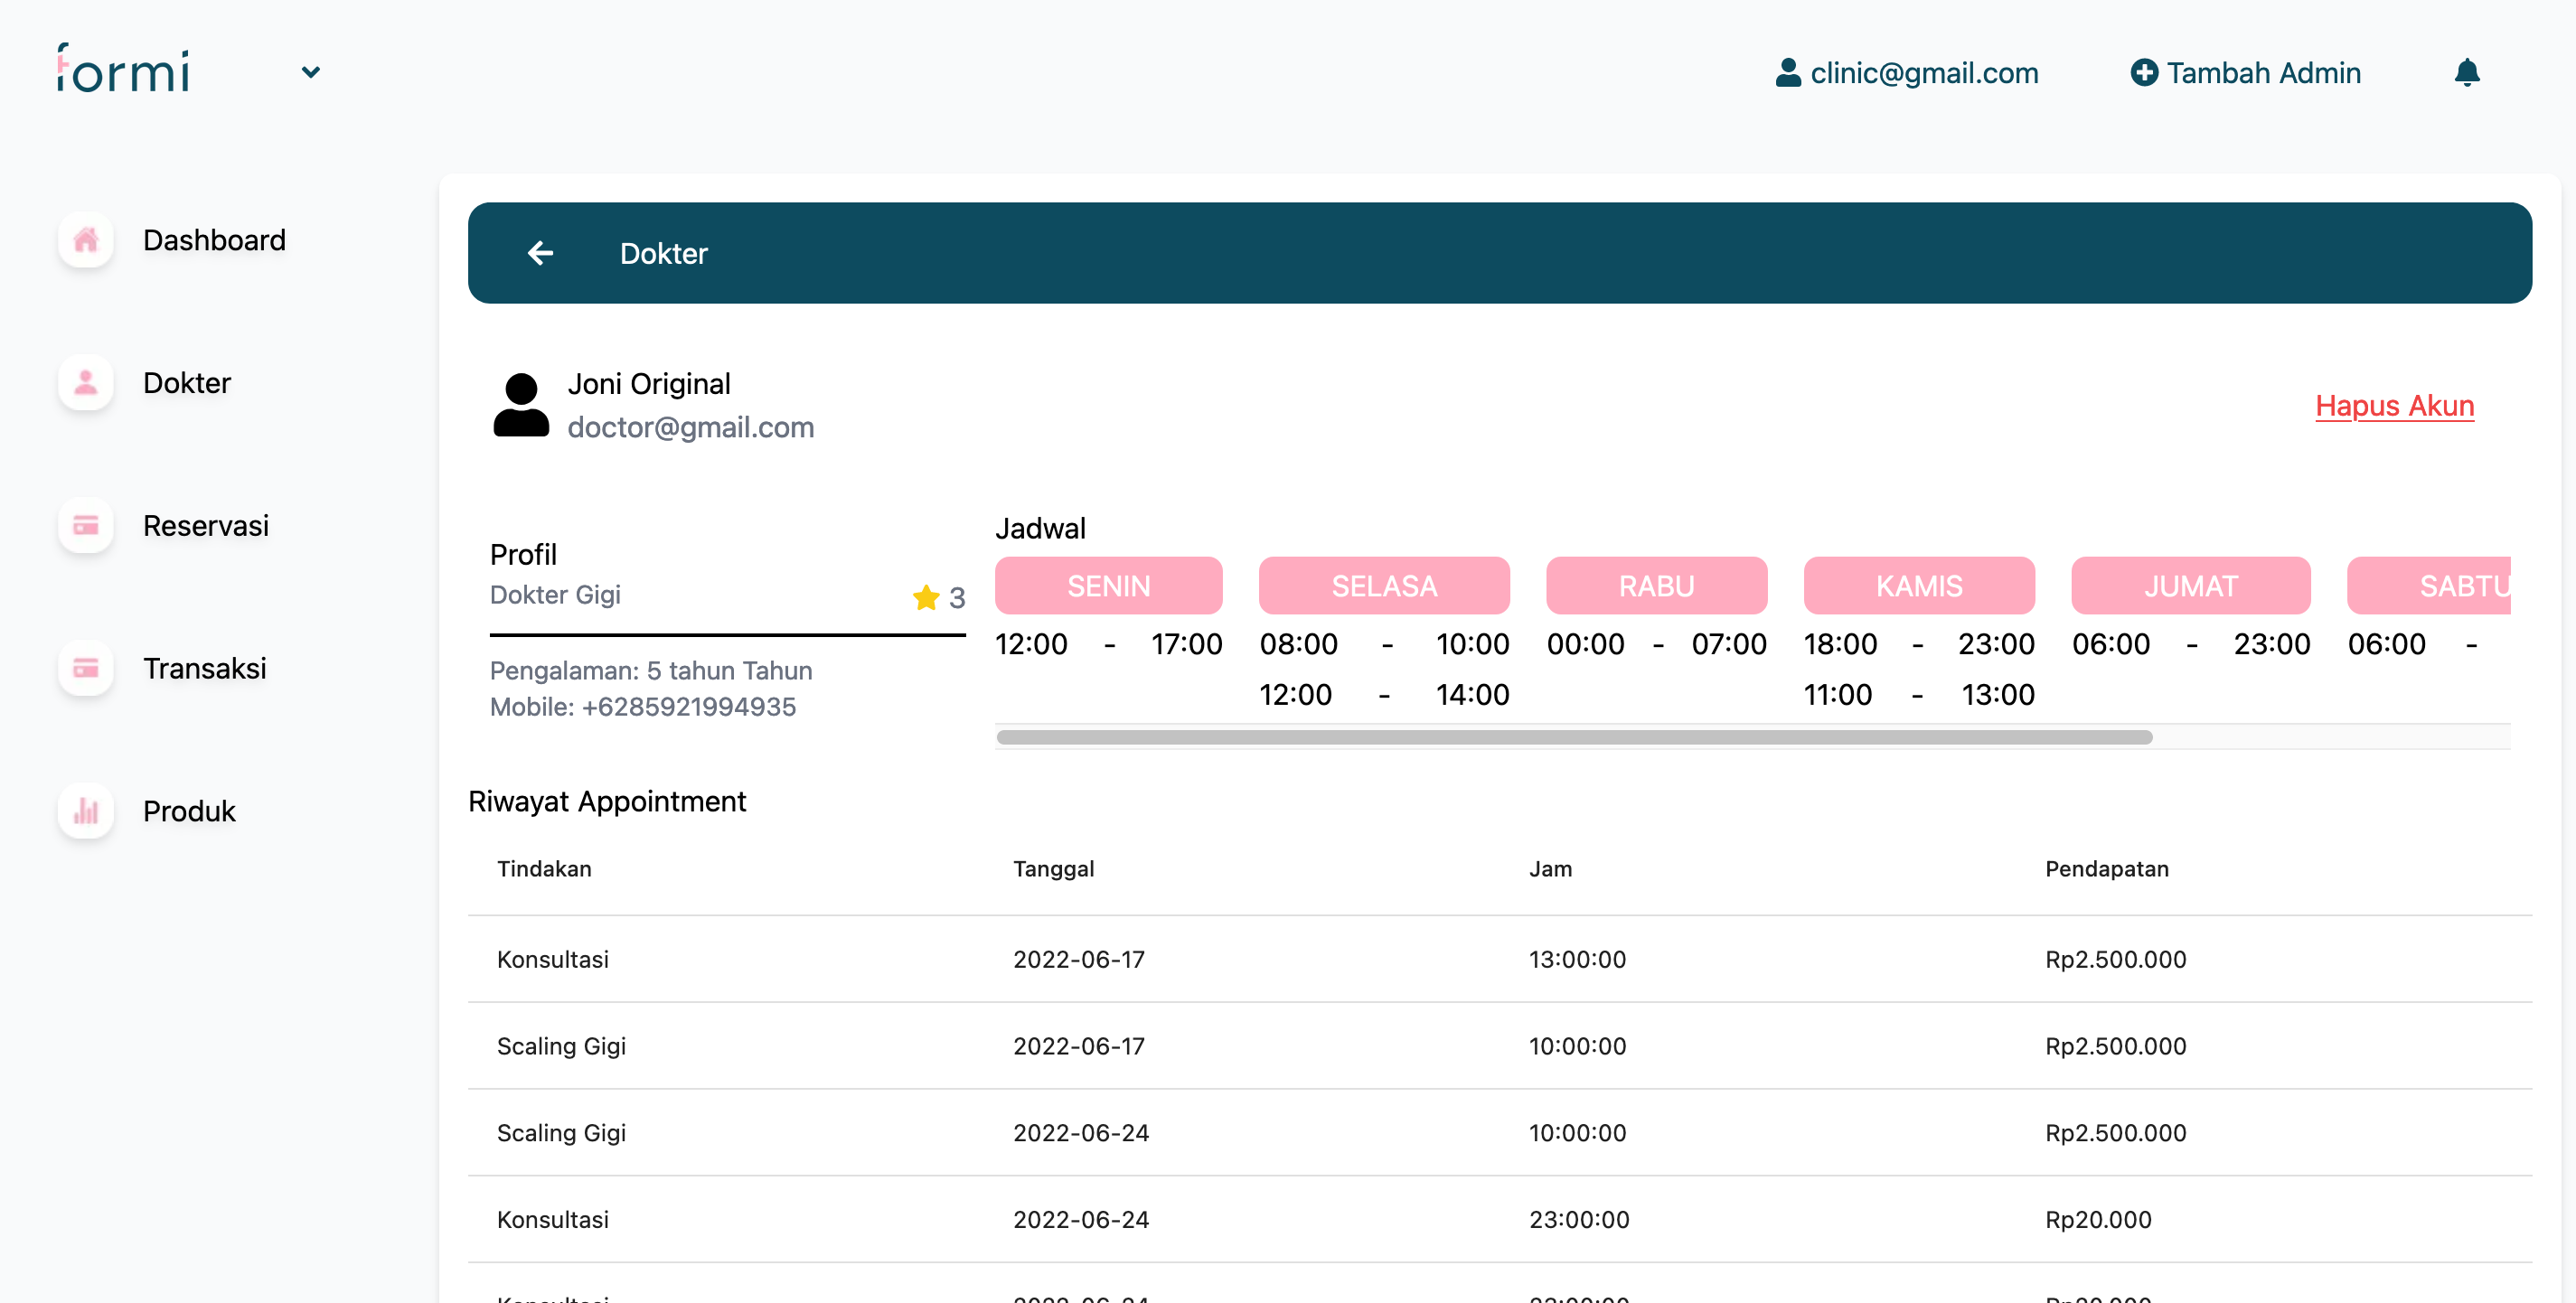Open notifications via bell icon
The image size is (2576, 1303).
point(2466,72)
